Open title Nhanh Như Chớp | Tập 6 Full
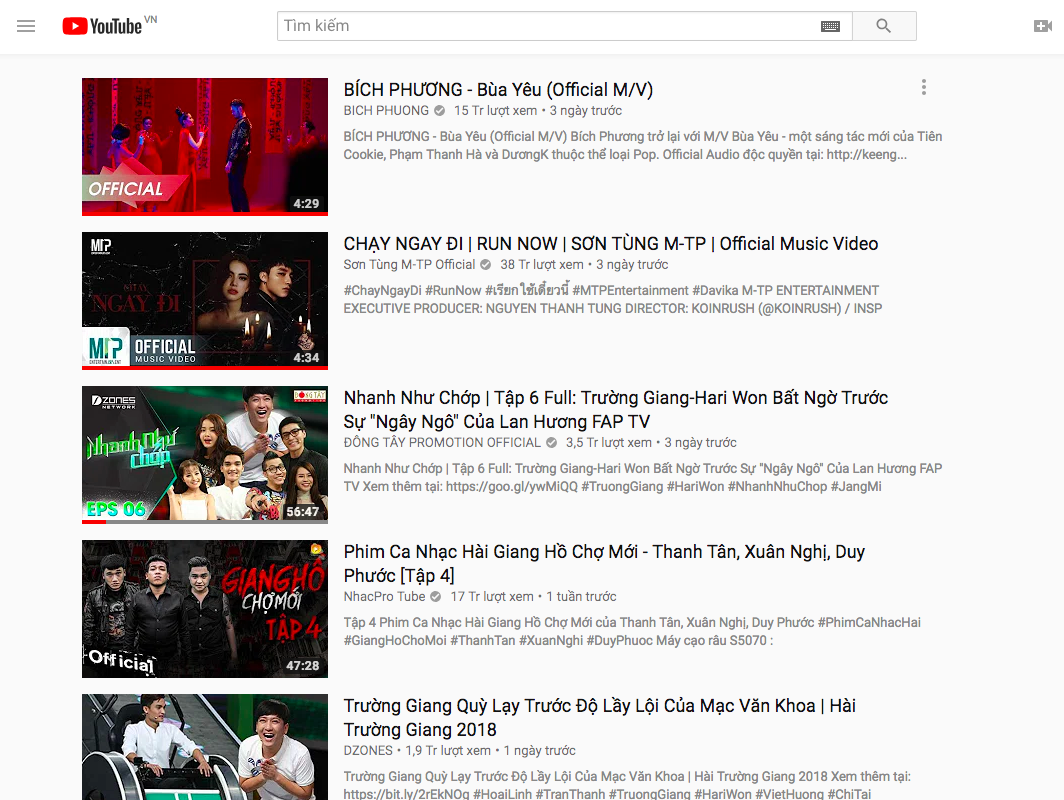Image resolution: width=1064 pixels, height=800 pixels. [x=615, y=409]
